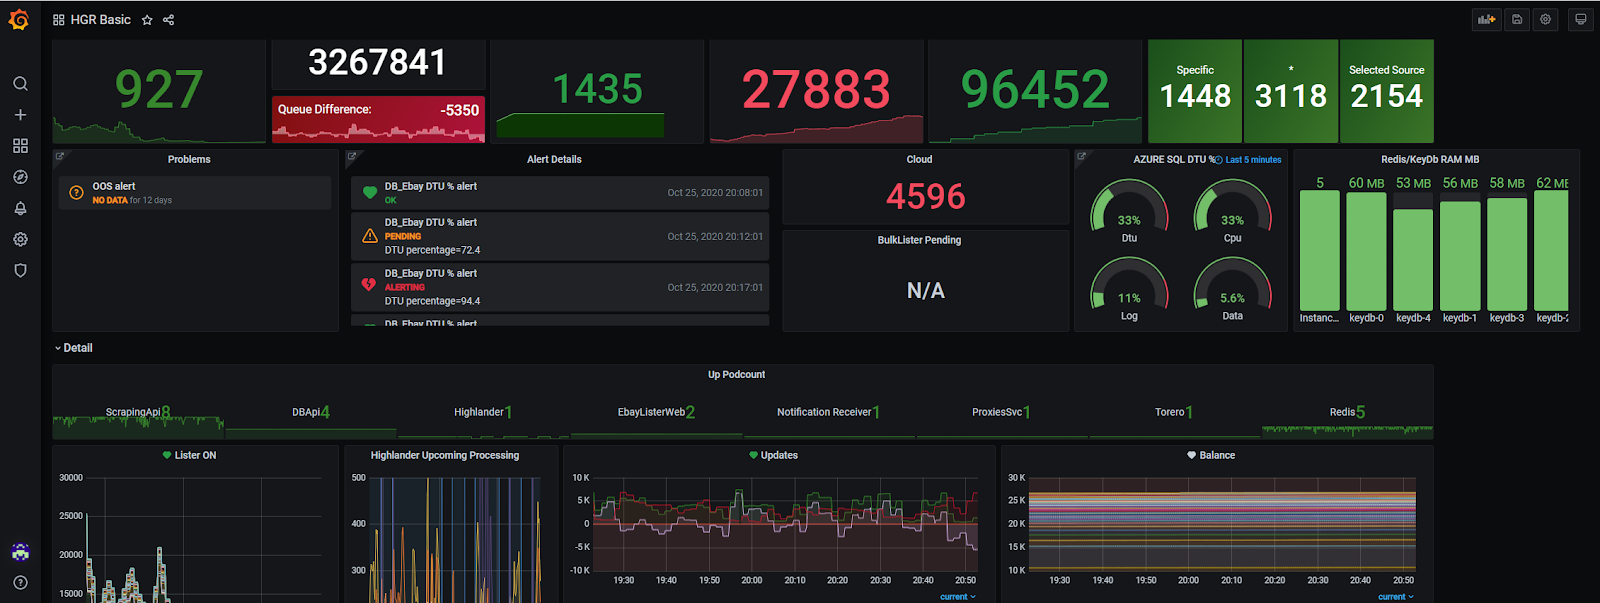Open the Updates panel title

click(779, 455)
